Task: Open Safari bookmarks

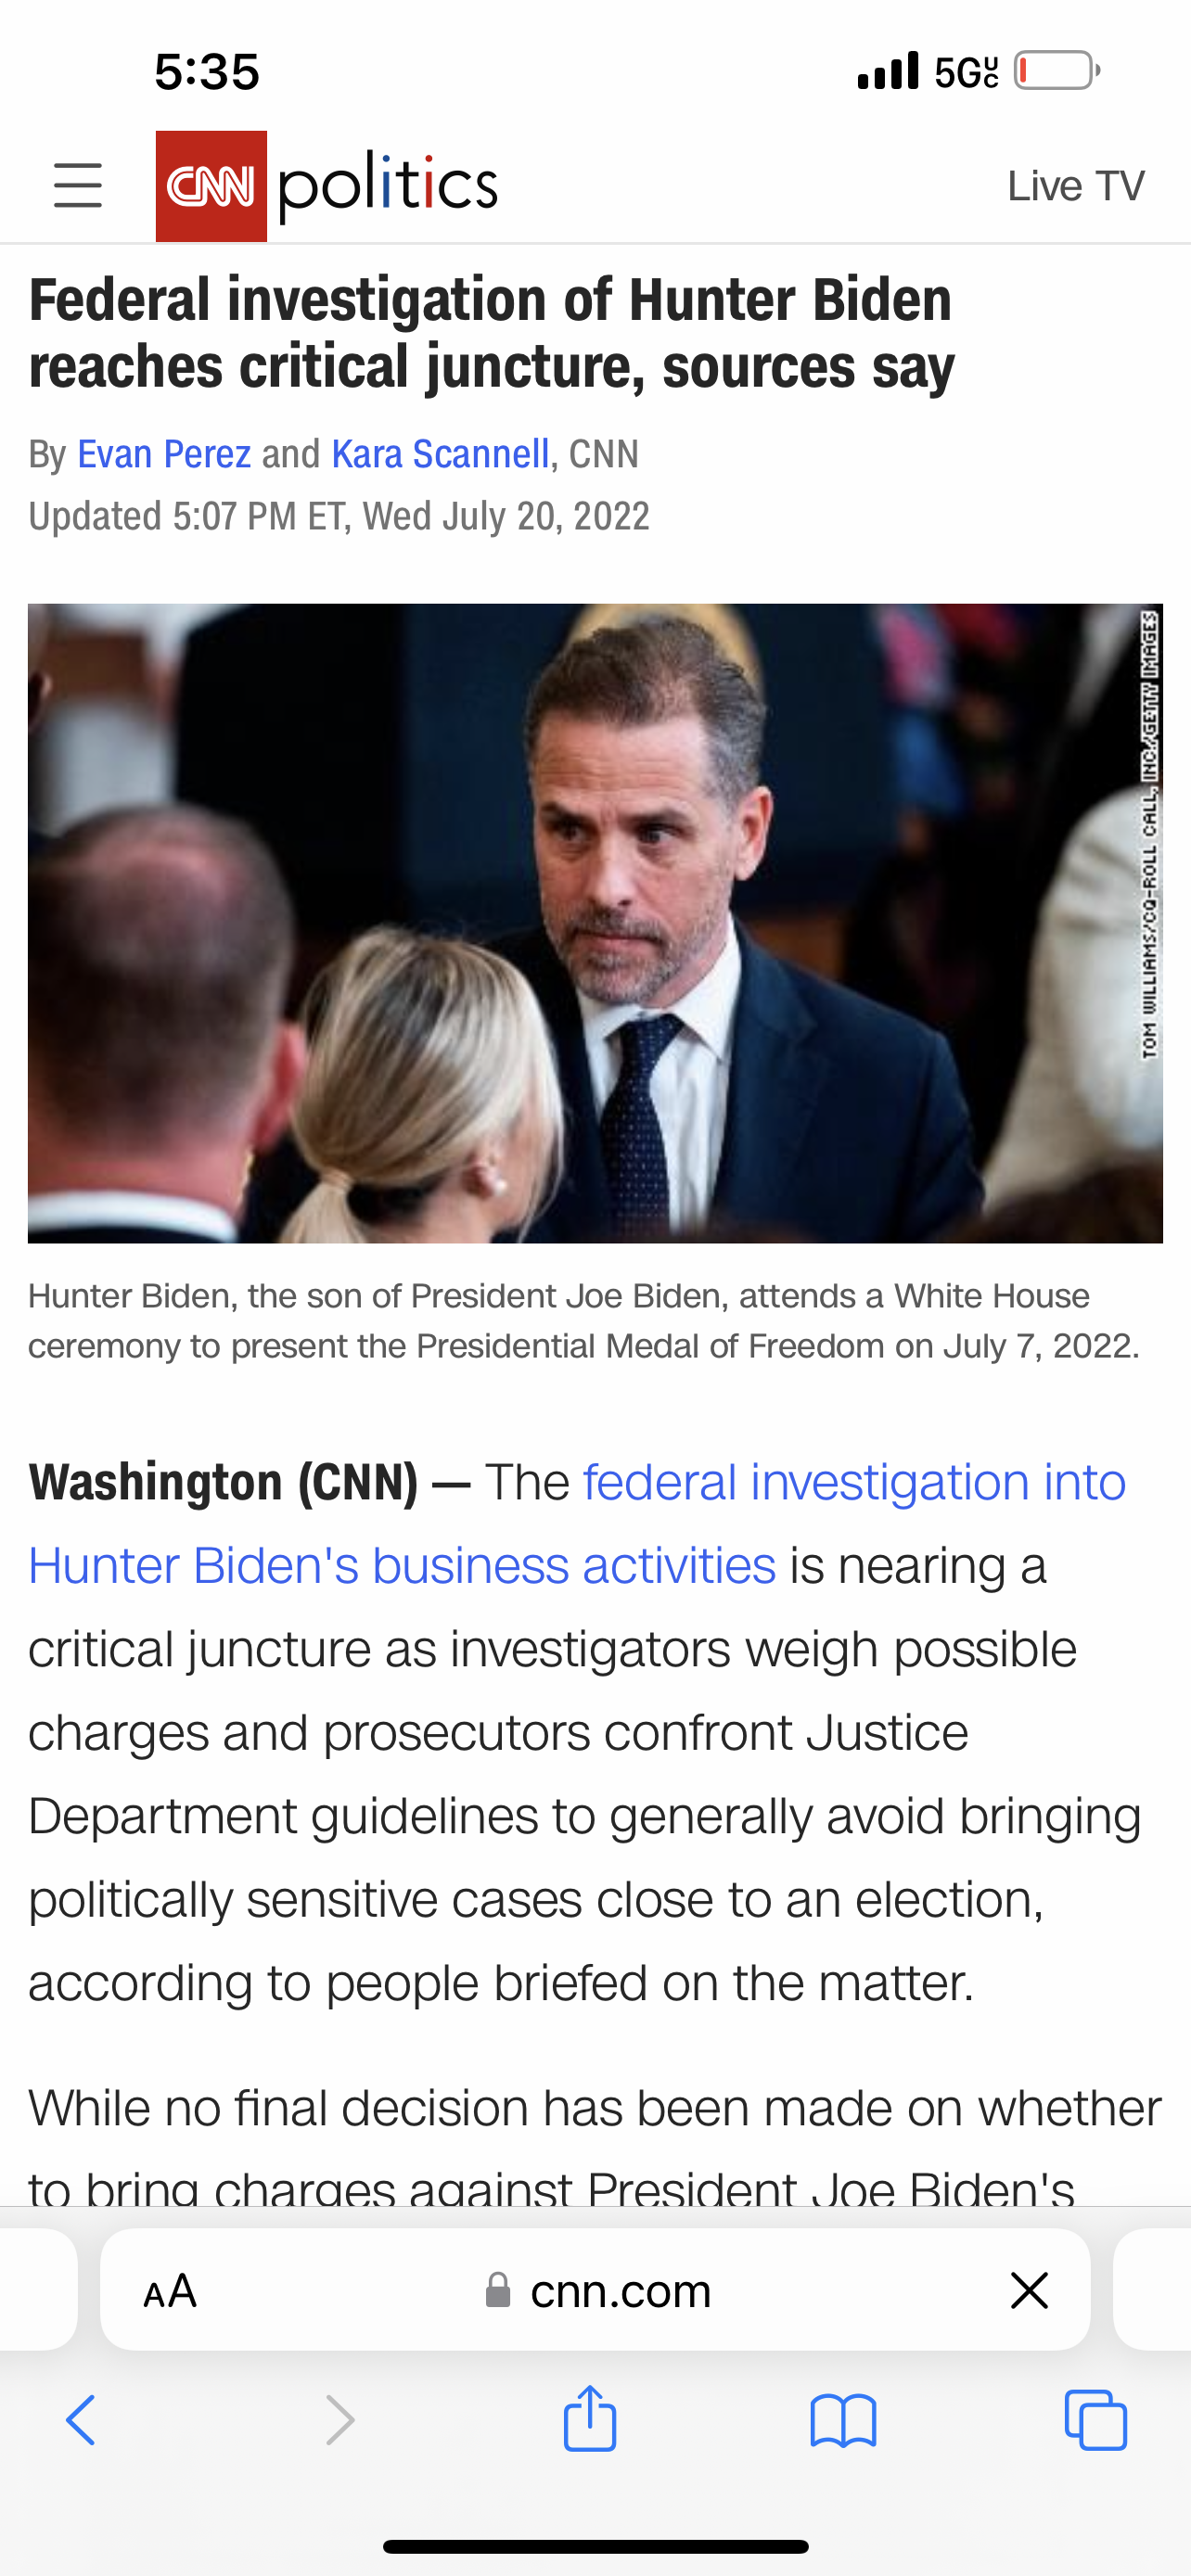Action: (x=843, y=2421)
